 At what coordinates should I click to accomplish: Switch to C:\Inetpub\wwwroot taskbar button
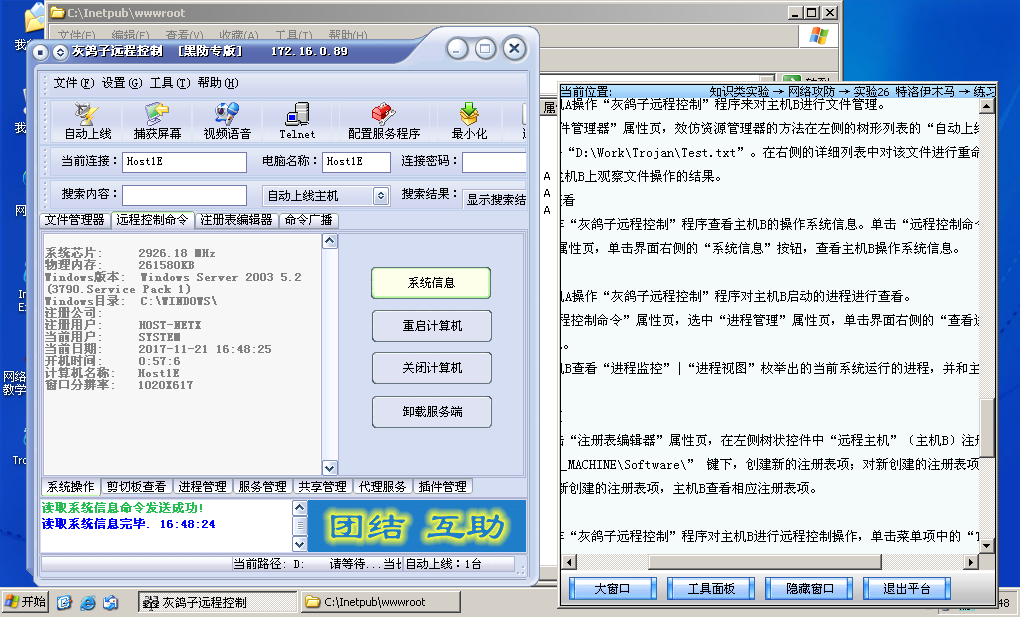(381, 602)
